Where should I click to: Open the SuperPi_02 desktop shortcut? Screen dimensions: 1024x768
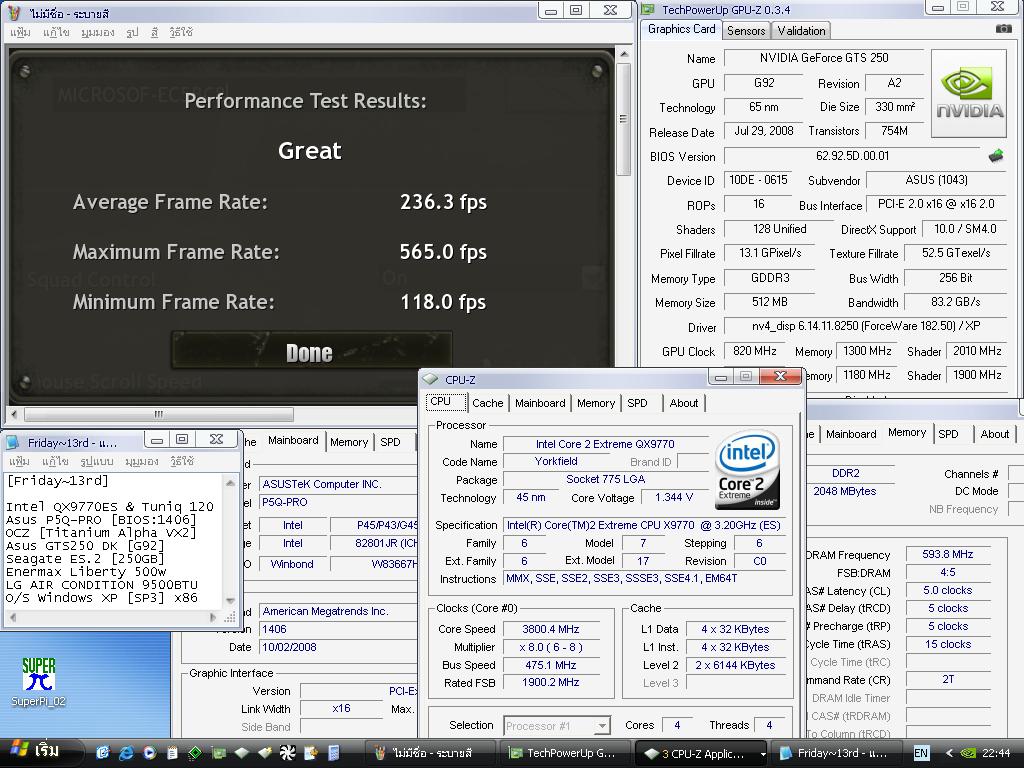[39, 682]
